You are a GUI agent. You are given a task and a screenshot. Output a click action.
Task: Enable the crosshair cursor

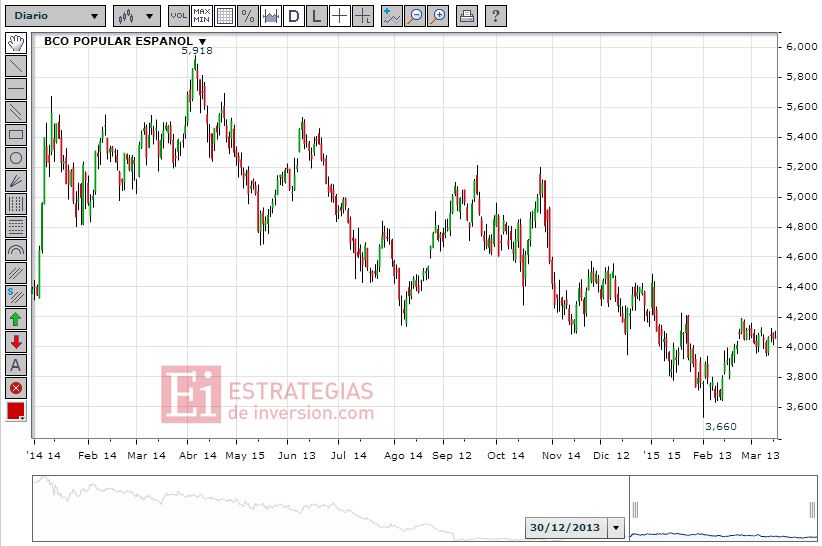pos(340,16)
